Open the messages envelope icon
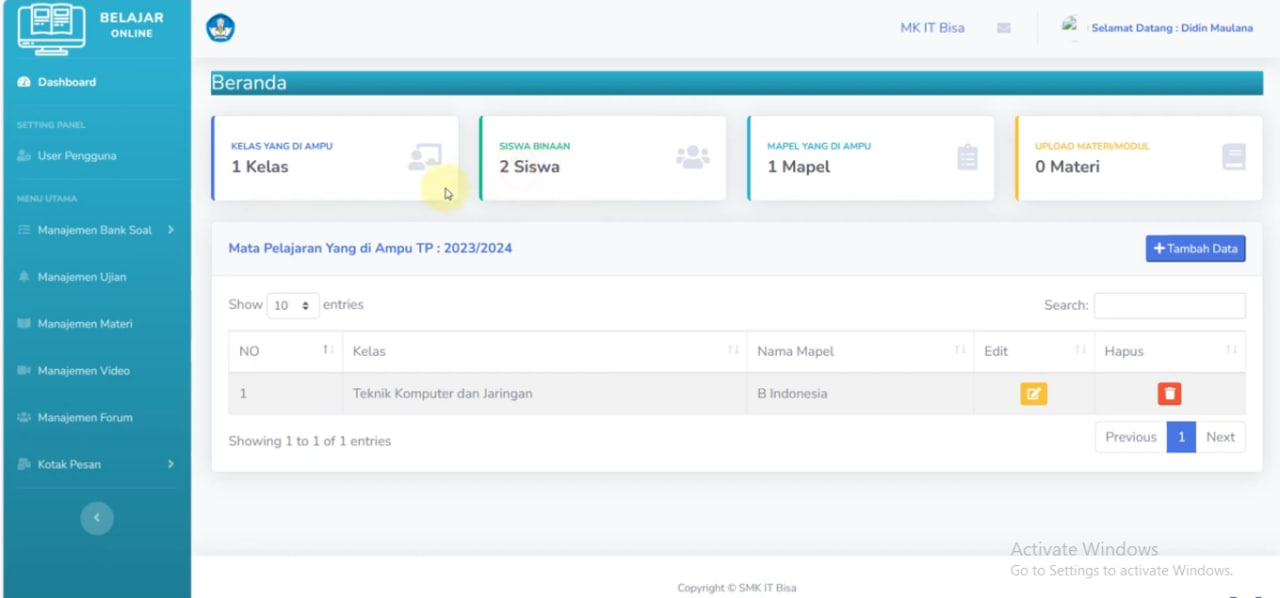 1004,27
